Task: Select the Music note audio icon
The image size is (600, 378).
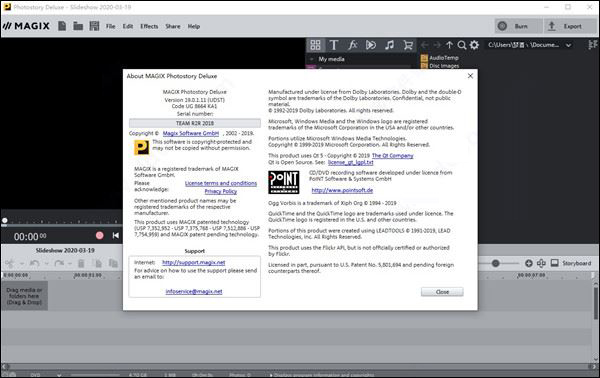Action: [390, 45]
